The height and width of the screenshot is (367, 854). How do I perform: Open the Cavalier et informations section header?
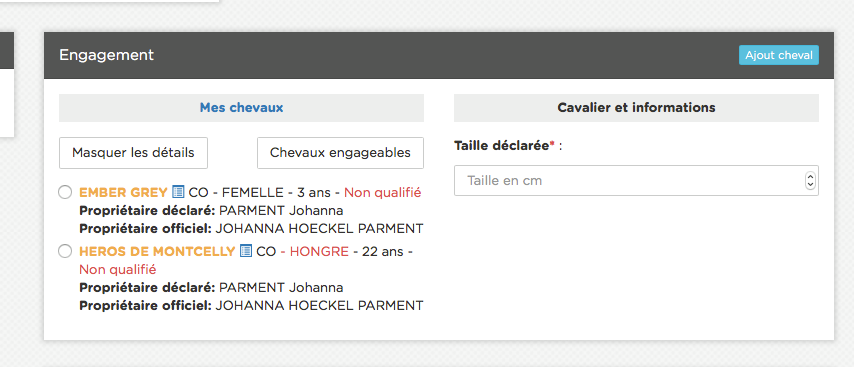[x=636, y=108]
